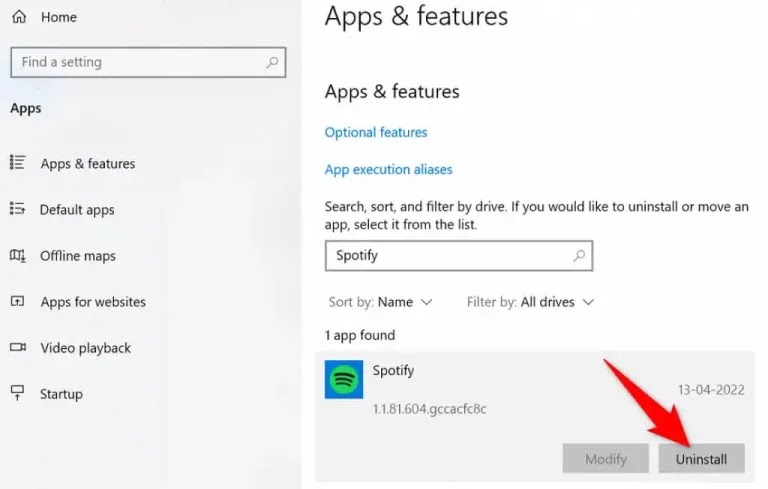Click the app search field containing Spotify
The image size is (768, 489).
(x=459, y=256)
